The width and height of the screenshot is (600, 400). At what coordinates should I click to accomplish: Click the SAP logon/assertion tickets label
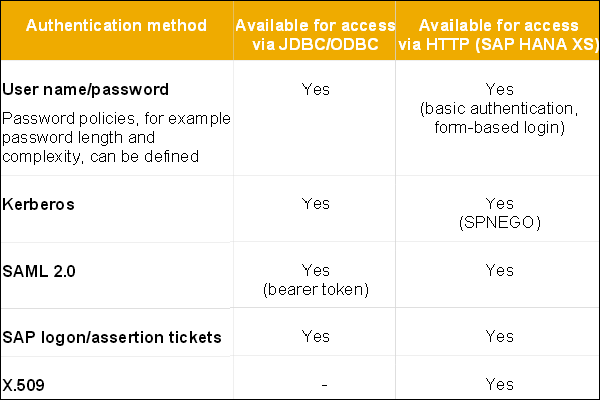[112, 337]
